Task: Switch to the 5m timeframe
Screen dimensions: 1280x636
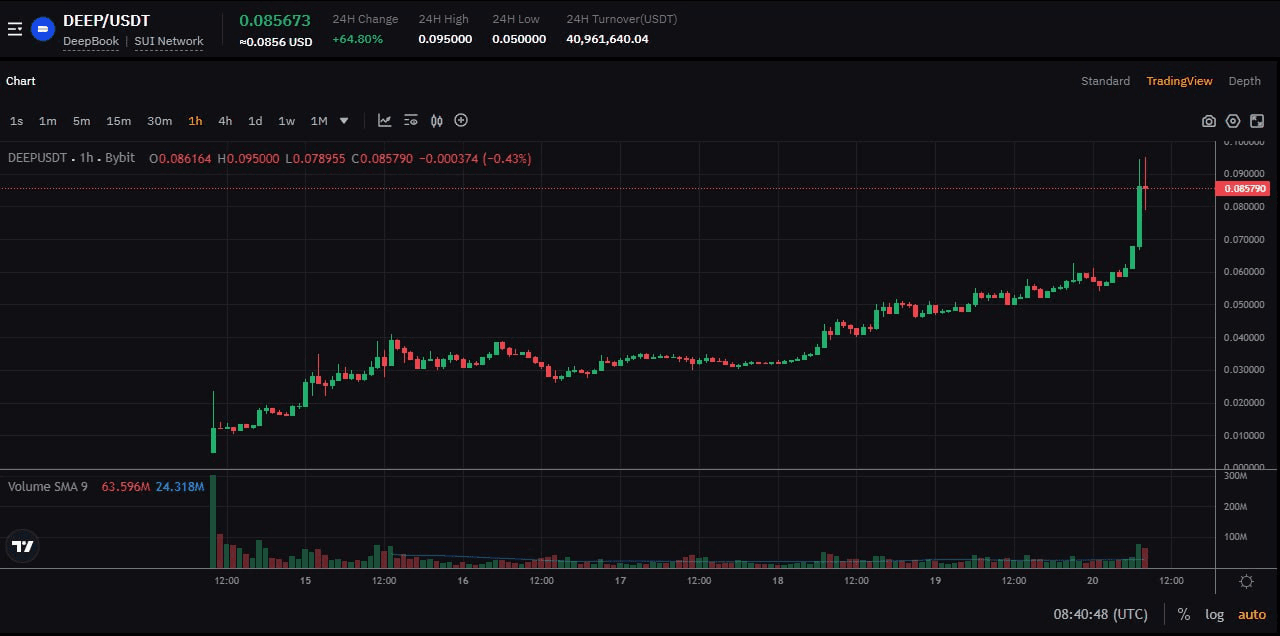Action: point(81,121)
